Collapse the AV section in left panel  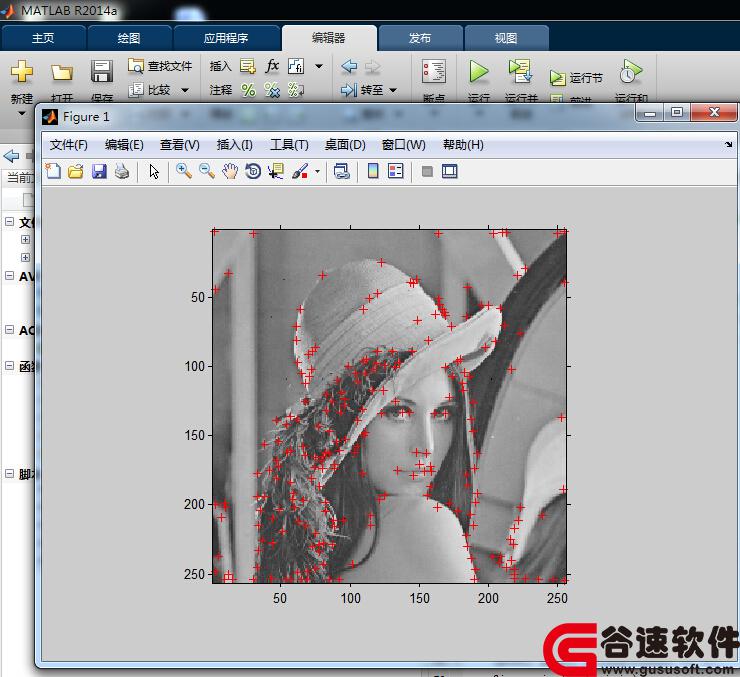point(9,276)
